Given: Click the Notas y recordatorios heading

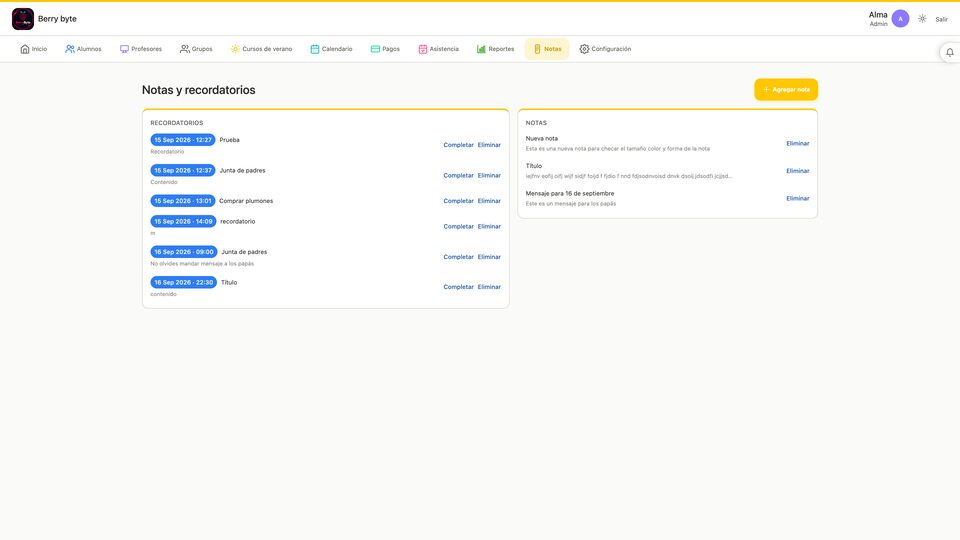Looking at the screenshot, I should 199,90.
